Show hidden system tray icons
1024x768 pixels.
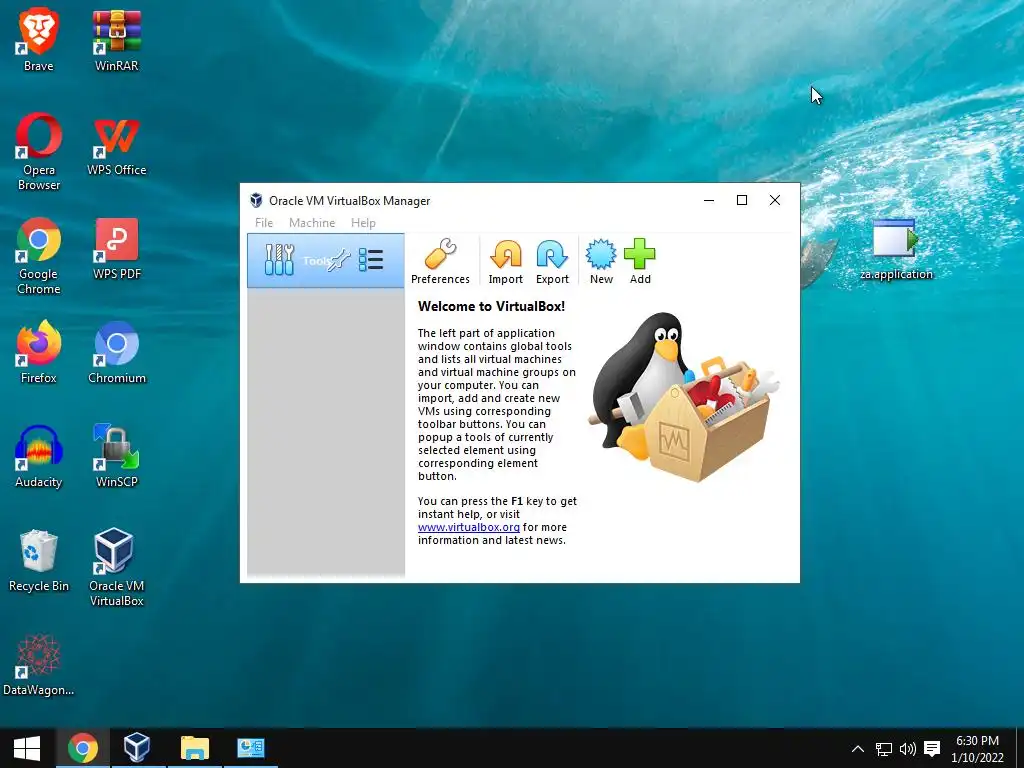tap(858, 749)
